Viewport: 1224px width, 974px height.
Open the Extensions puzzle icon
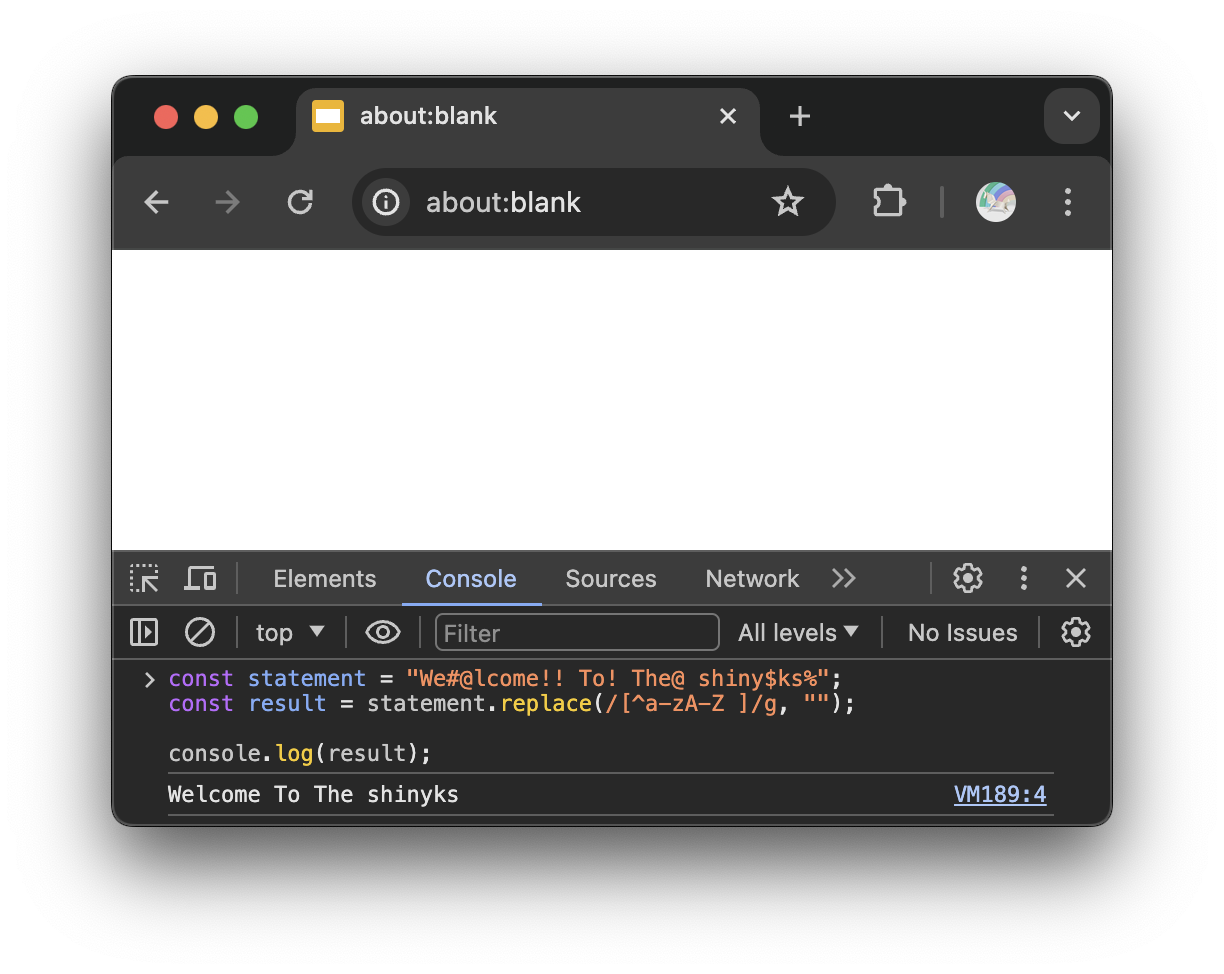tap(888, 203)
